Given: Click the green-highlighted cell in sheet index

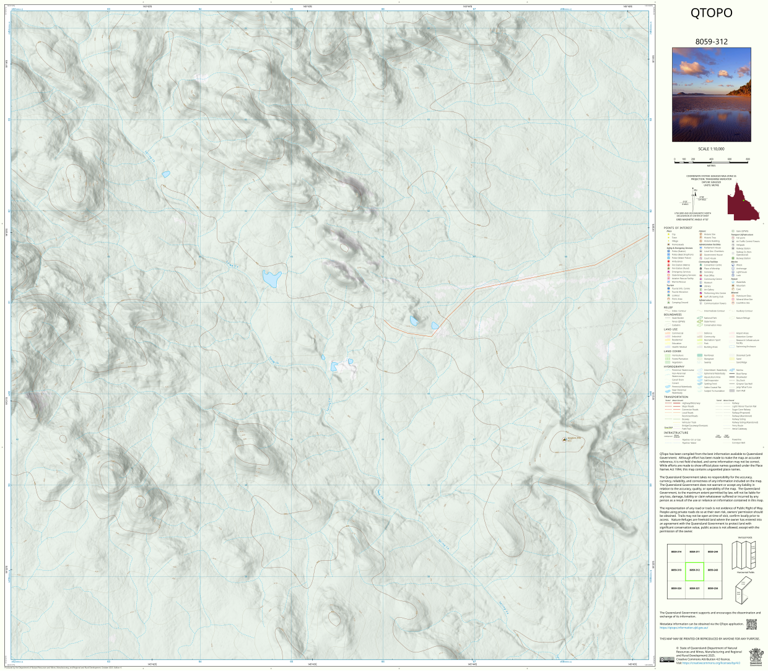Looking at the screenshot, I should tap(694, 571).
